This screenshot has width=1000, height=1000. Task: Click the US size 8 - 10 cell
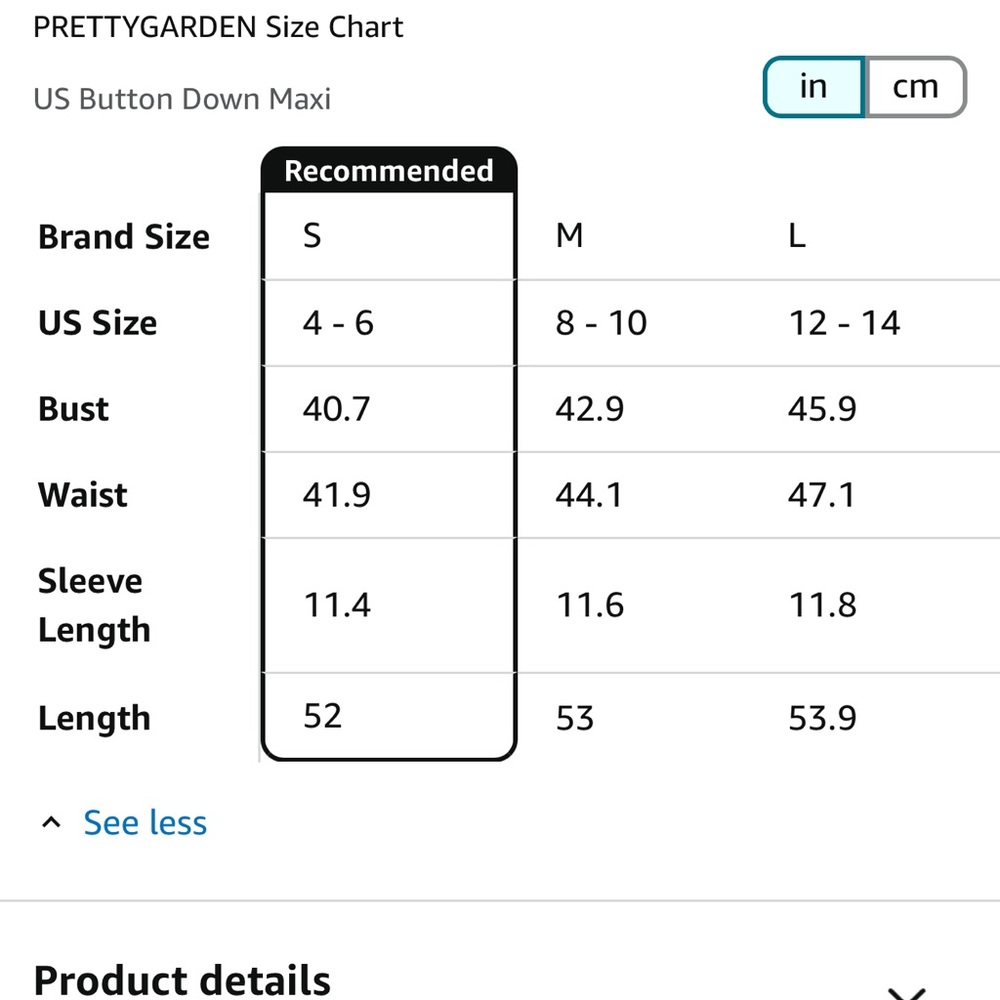[x=601, y=323]
